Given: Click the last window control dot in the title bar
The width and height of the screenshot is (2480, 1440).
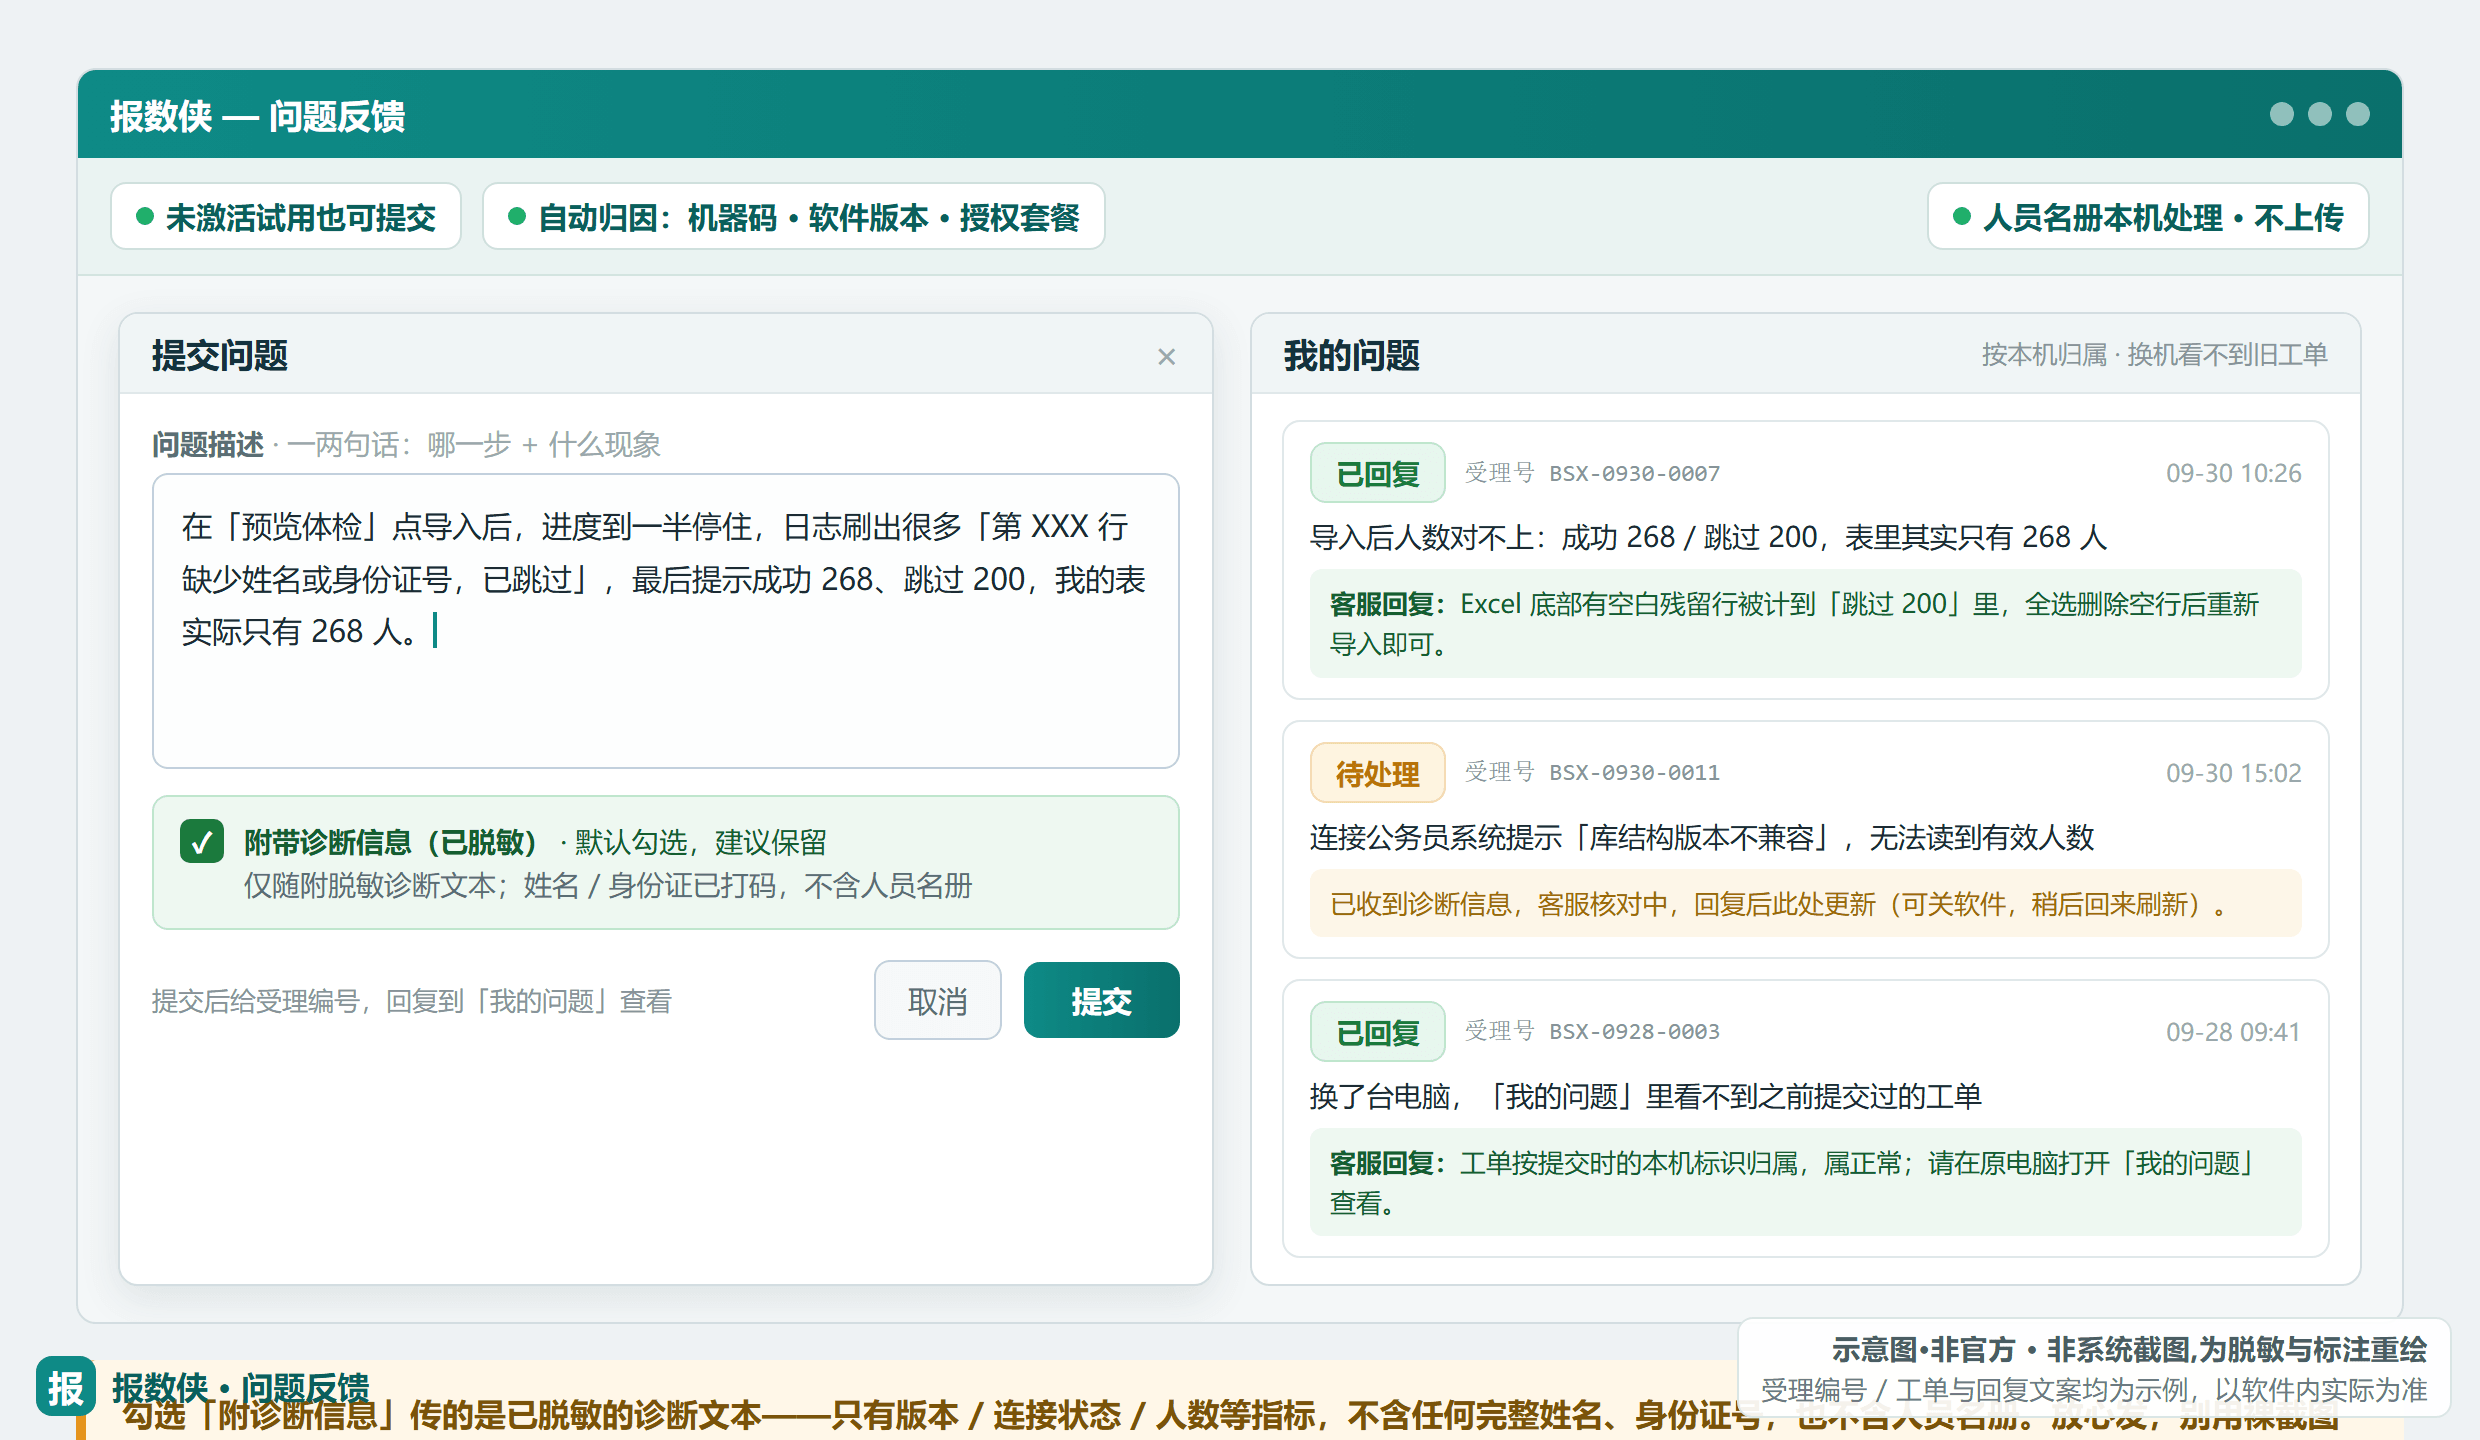Looking at the screenshot, I should pos(2358,114).
